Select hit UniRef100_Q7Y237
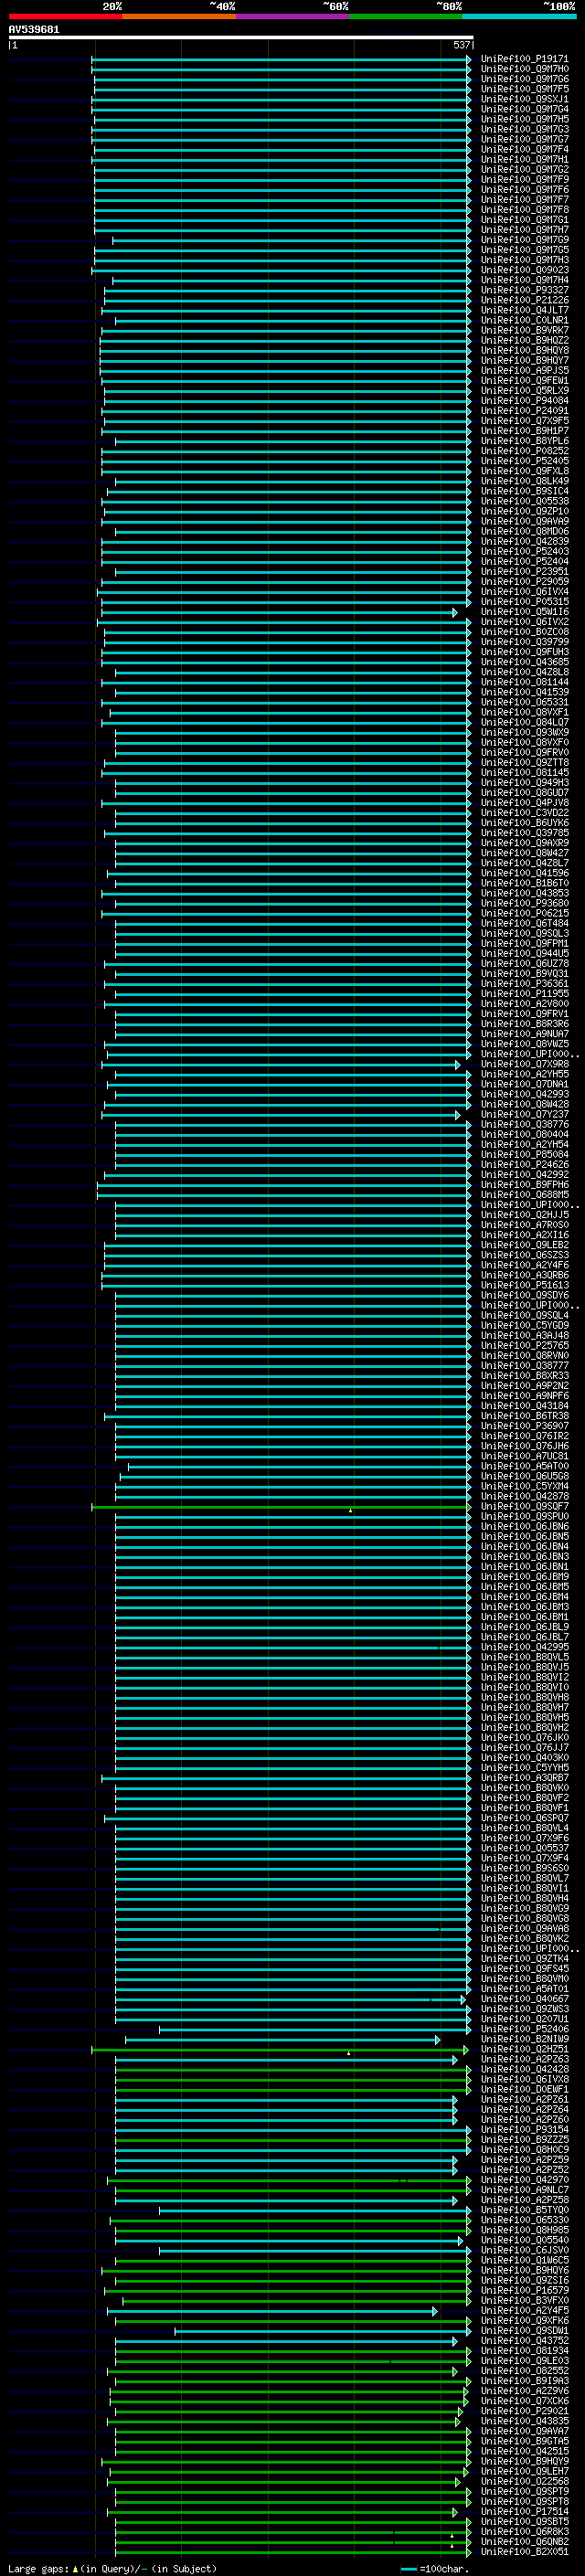 click(525, 1114)
